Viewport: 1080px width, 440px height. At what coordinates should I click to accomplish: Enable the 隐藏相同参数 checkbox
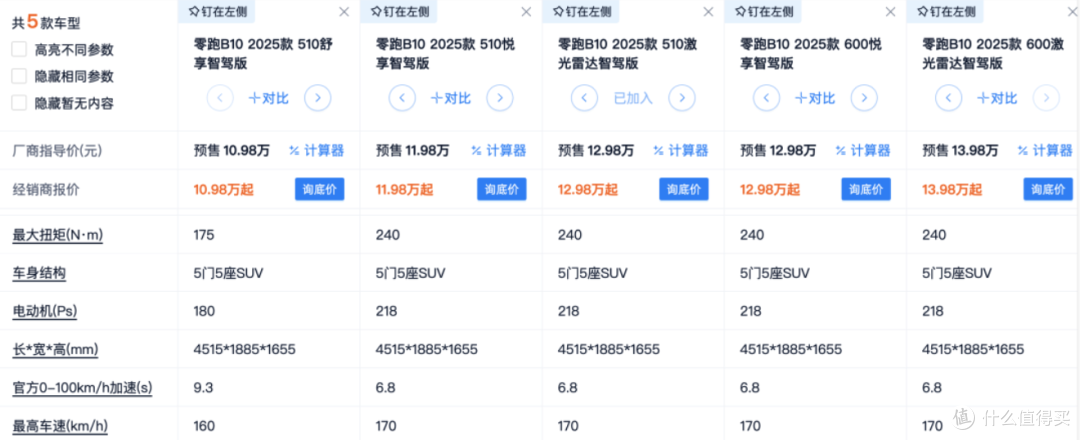19,76
